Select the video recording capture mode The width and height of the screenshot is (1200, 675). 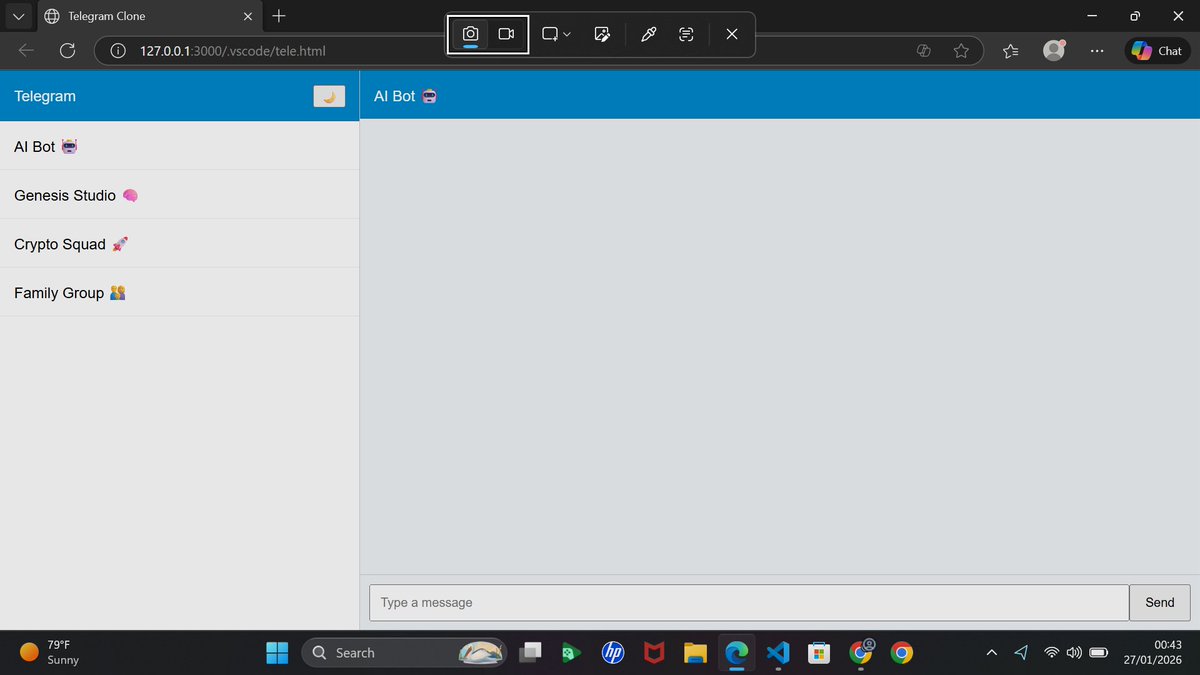click(506, 34)
